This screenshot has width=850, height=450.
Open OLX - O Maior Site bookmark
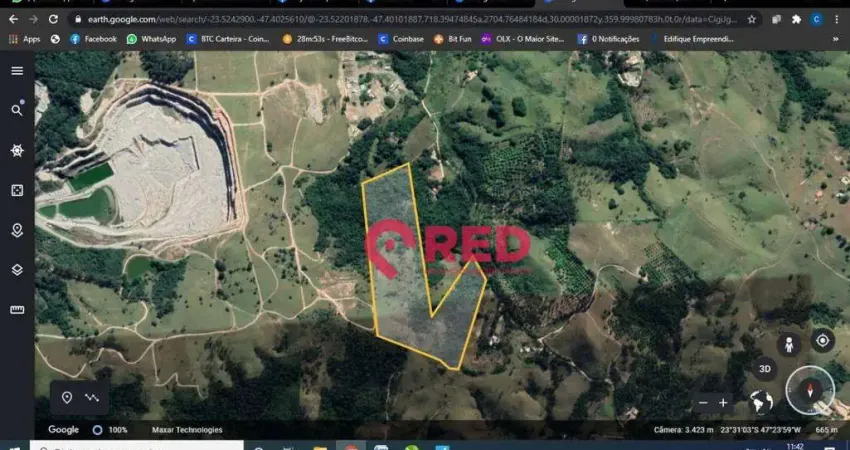523,39
